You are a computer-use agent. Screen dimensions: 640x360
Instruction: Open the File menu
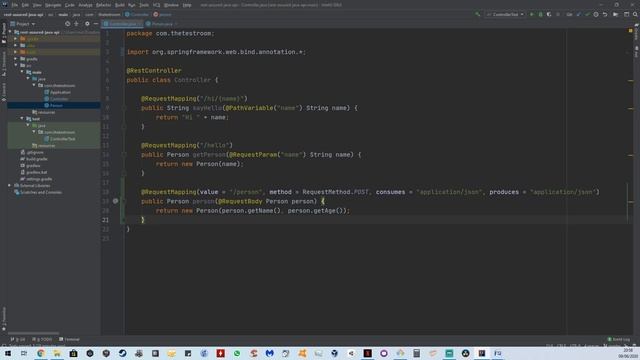click(x=14, y=5)
